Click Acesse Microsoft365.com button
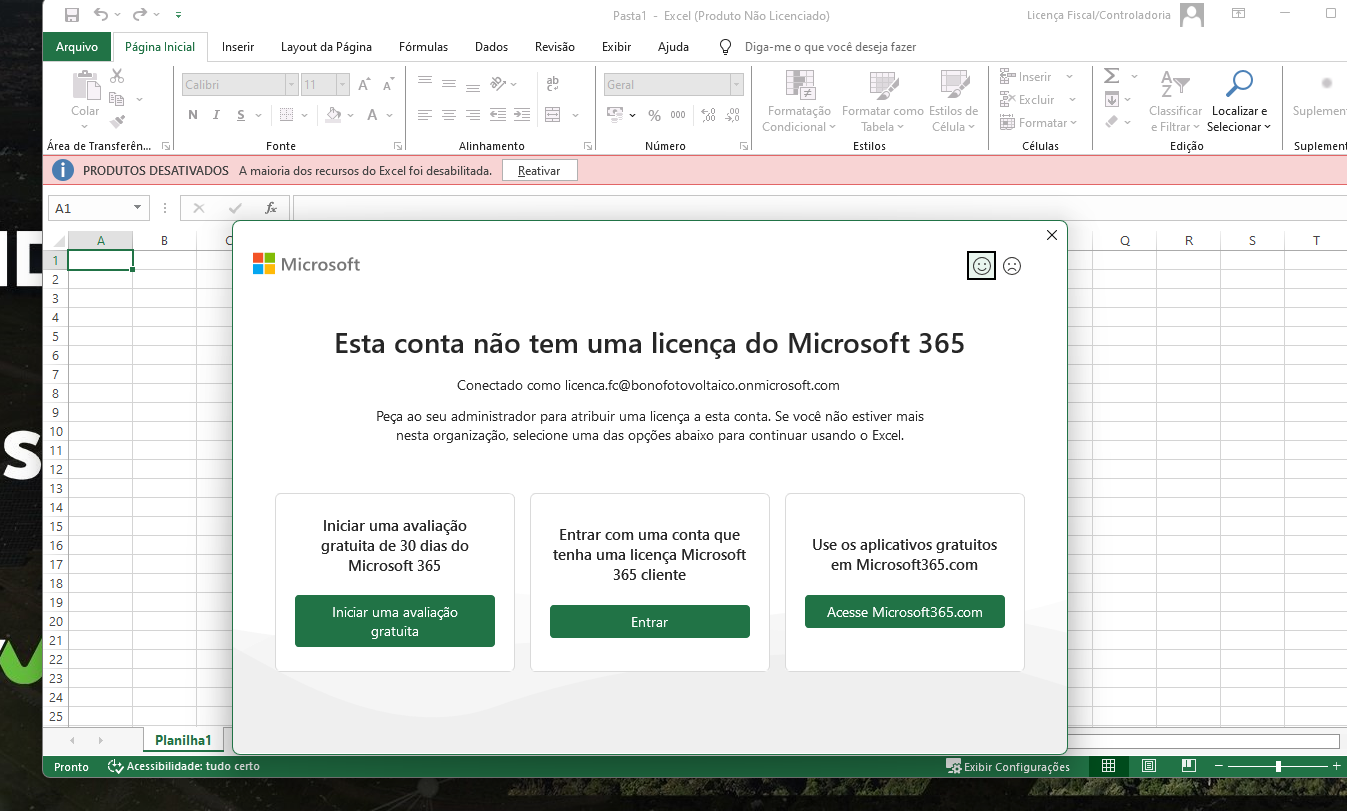Screen dimensions: 1347x811 (x=904, y=612)
